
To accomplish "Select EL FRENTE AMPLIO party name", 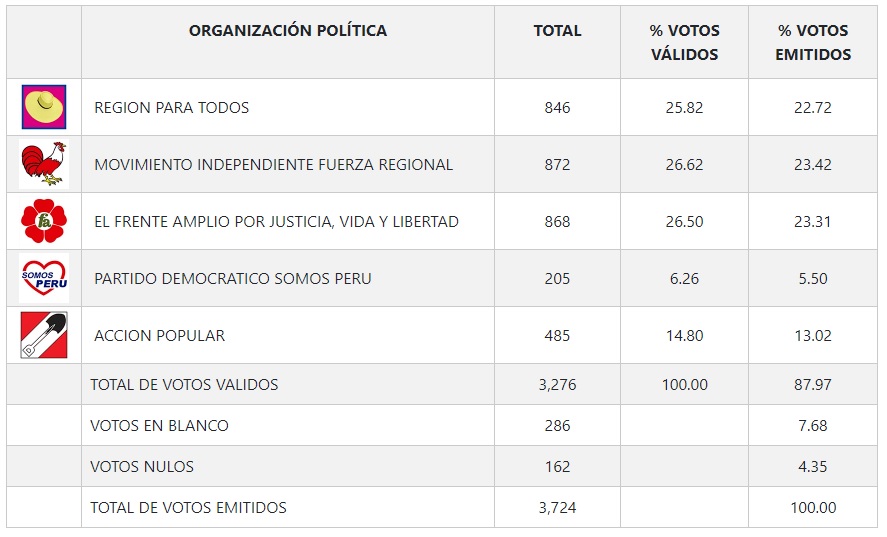I will (276, 222).
